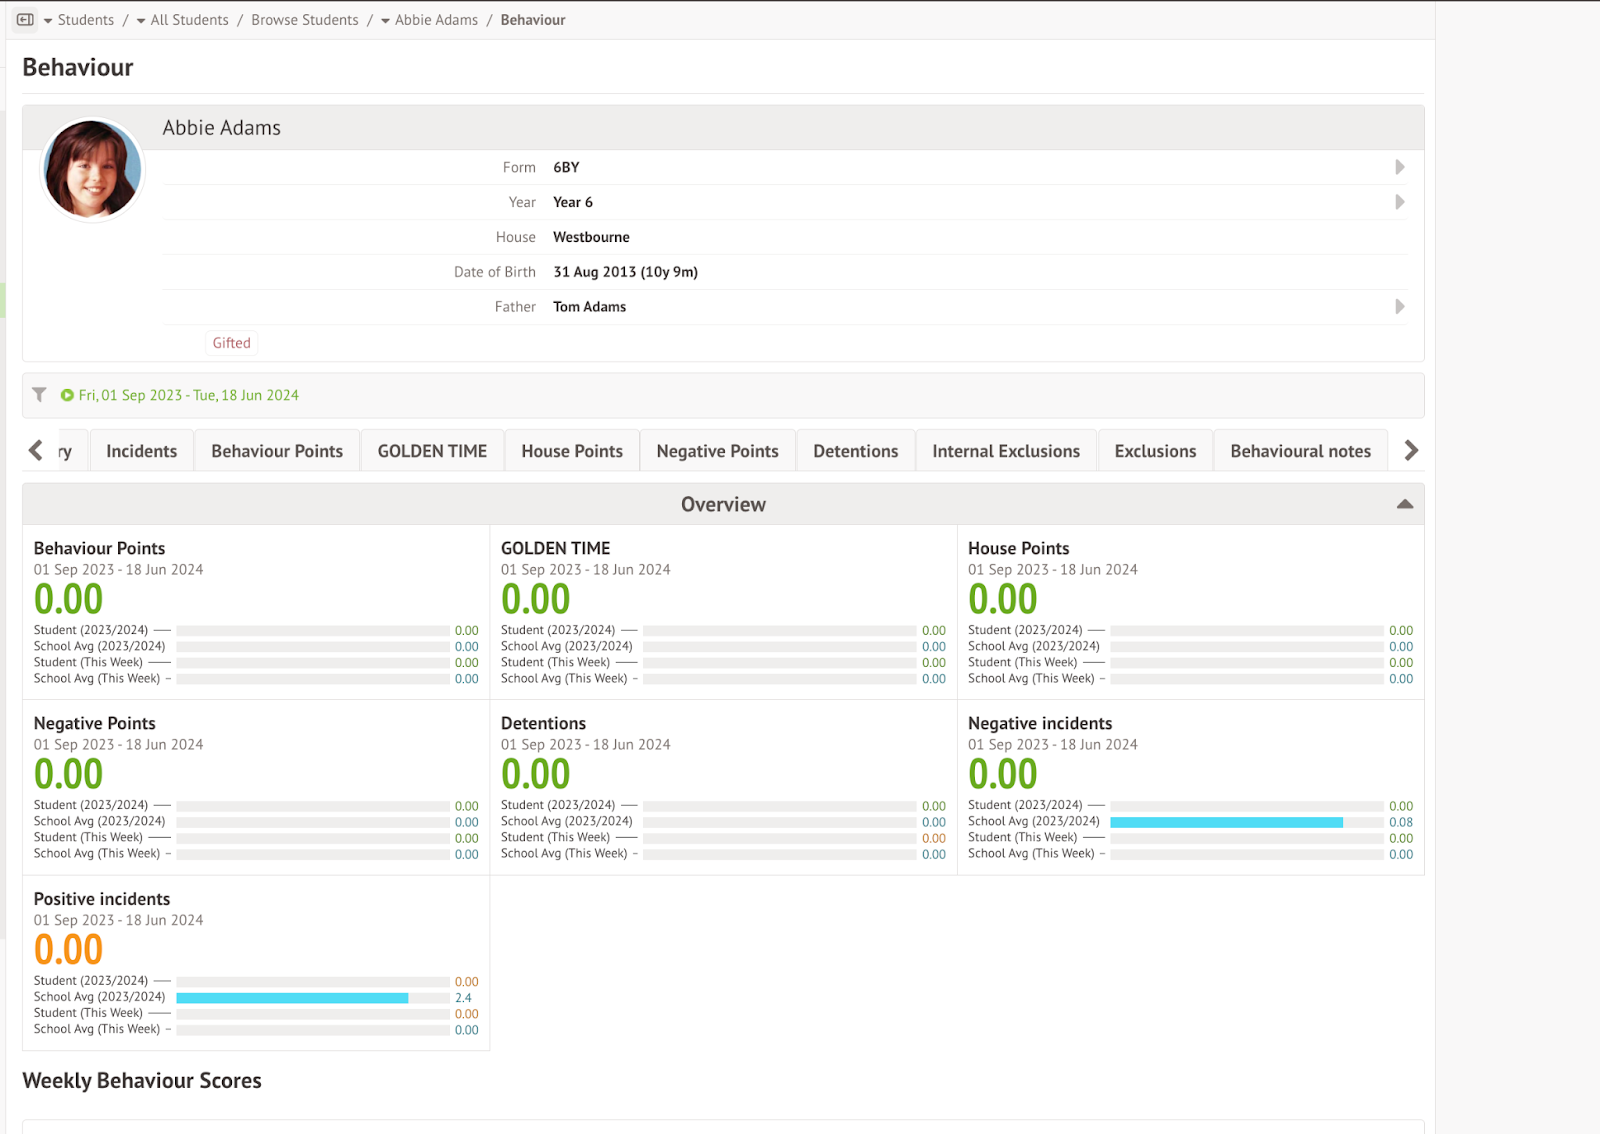Screen dimensions: 1600x1134
Task: Go to Browse Students in breadcrumb
Action: click(304, 20)
